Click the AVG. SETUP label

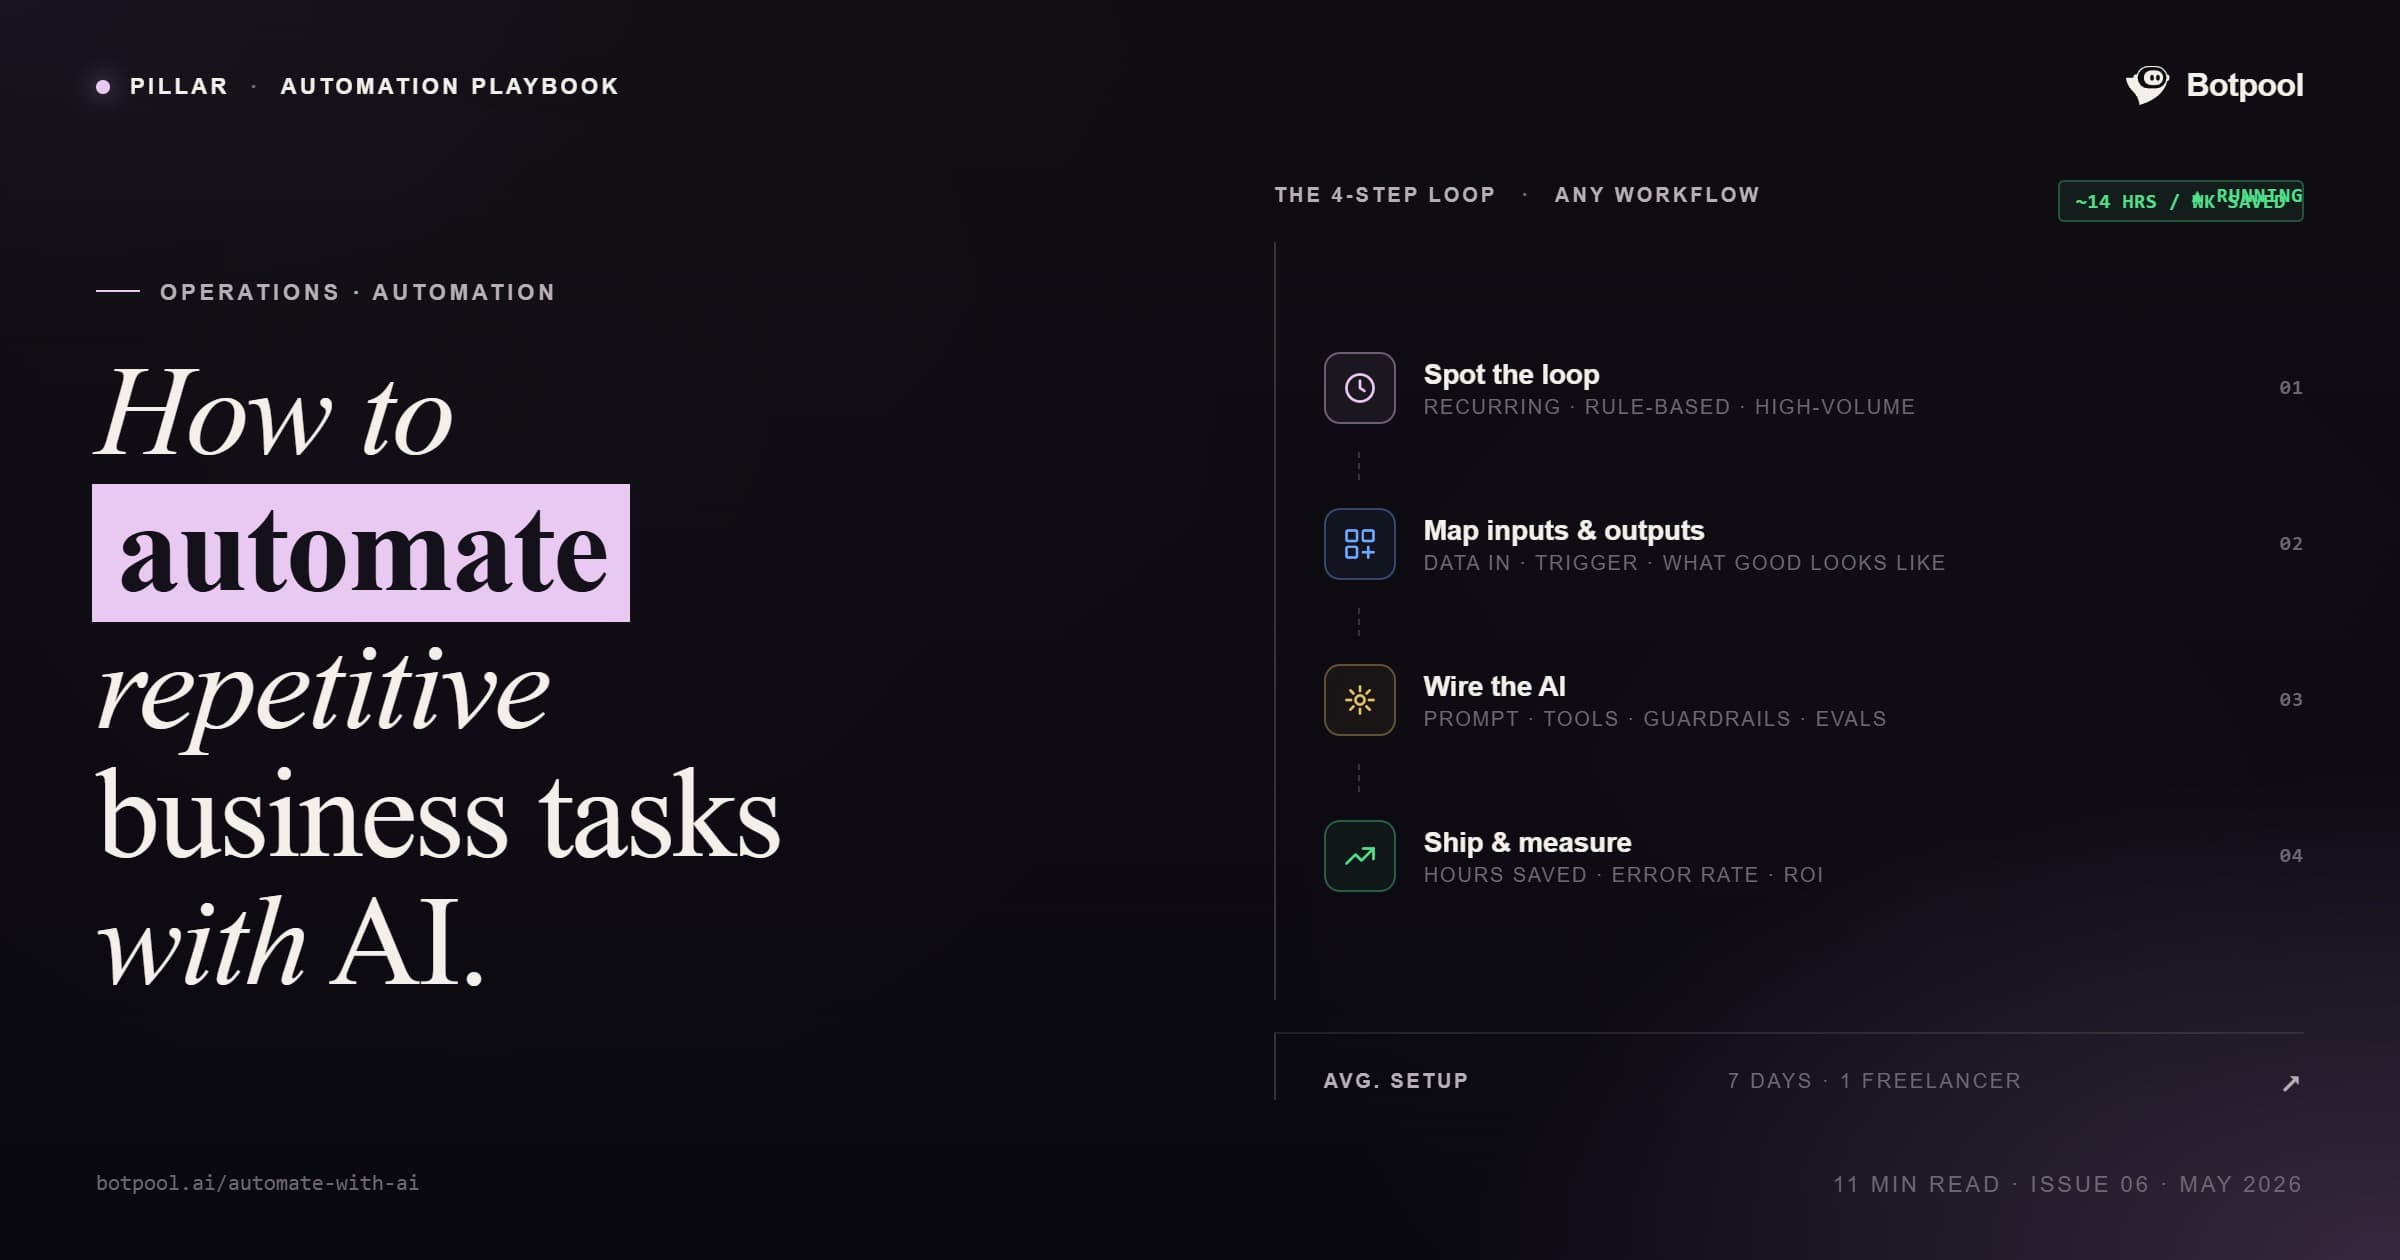[1396, 1081]
